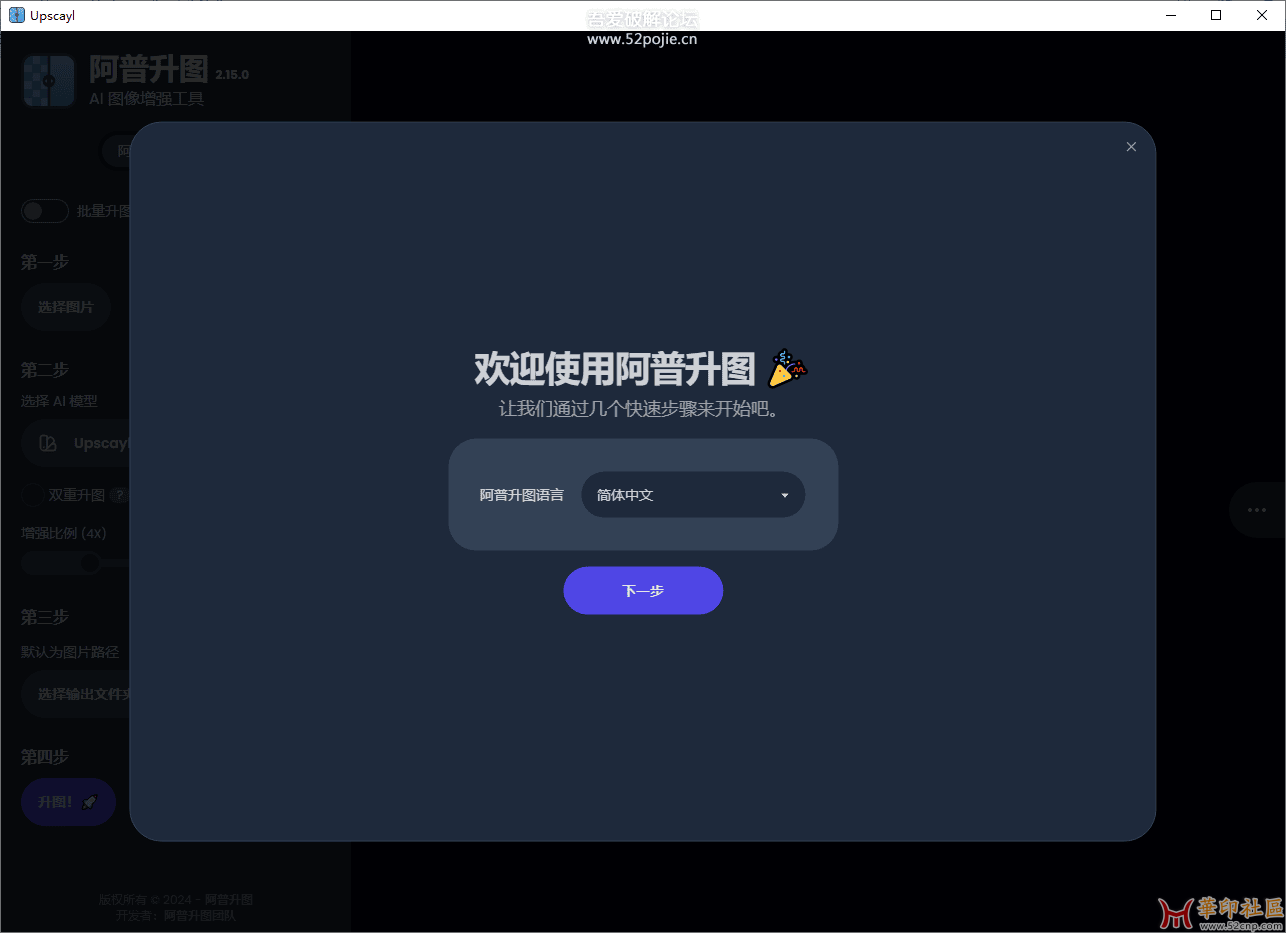
Task: Click the 第一步 heading in sidebar
Action: click(45, 262)
